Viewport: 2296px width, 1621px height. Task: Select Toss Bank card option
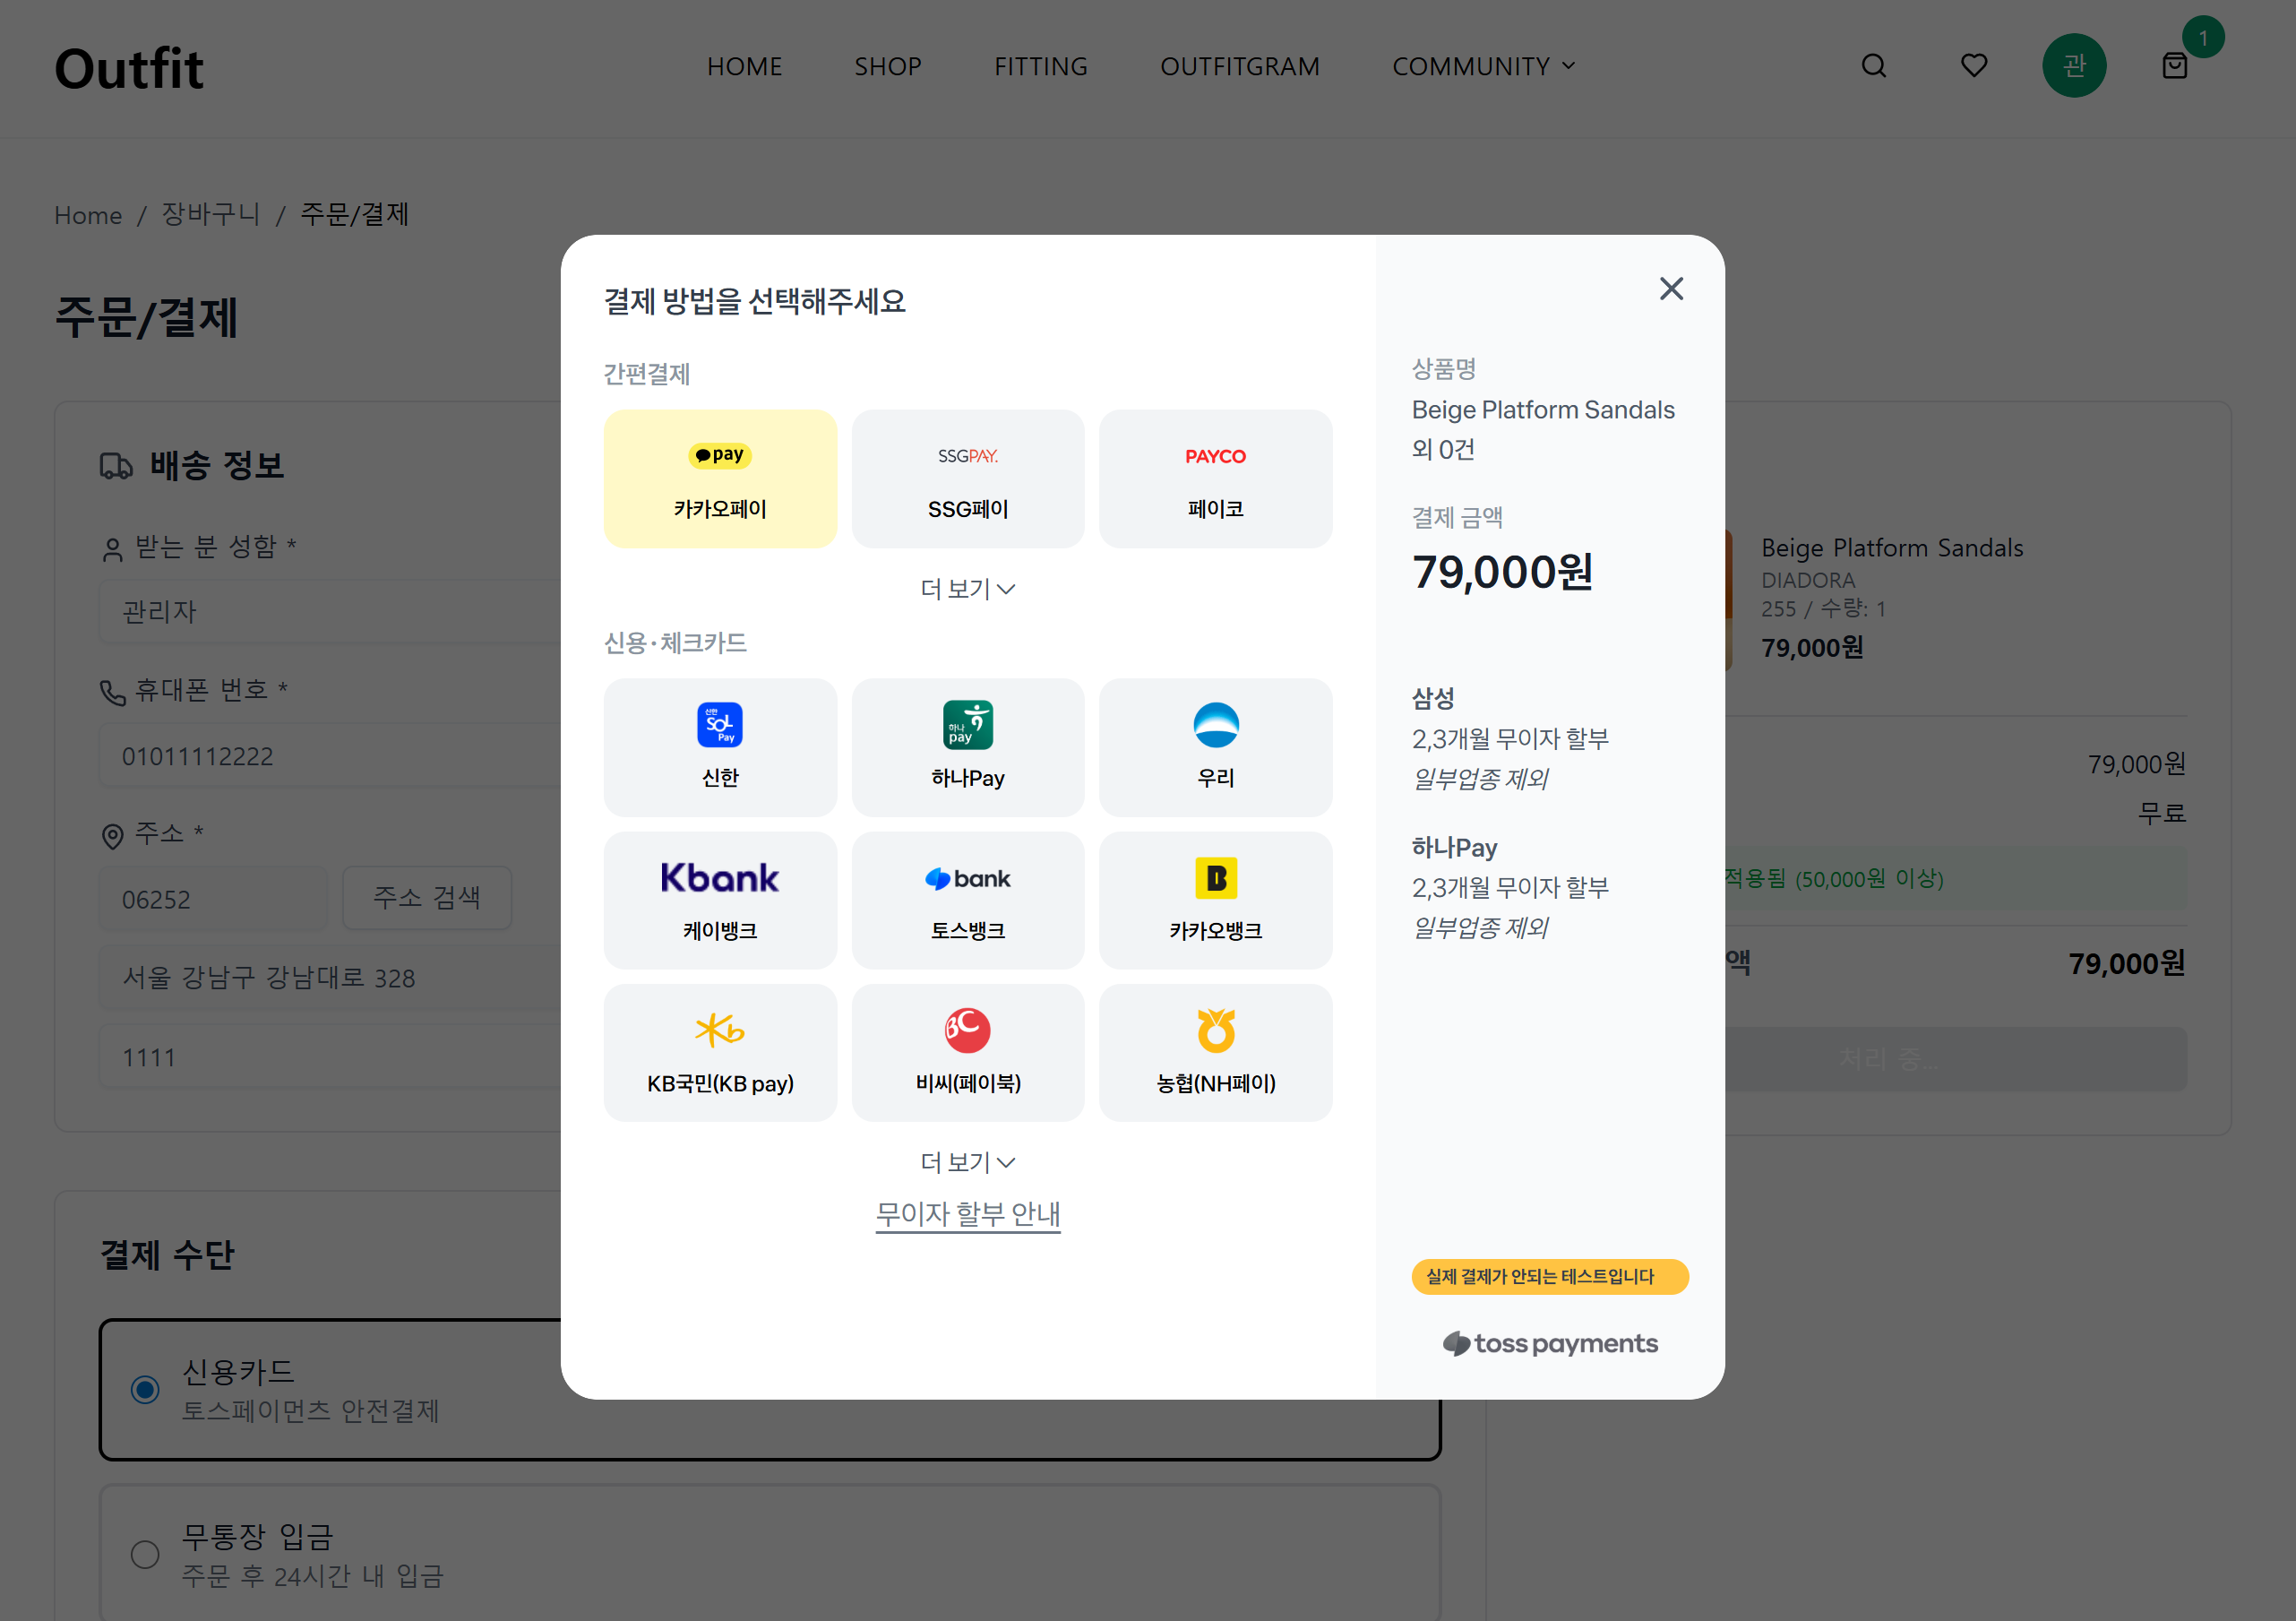pos(967,900)
